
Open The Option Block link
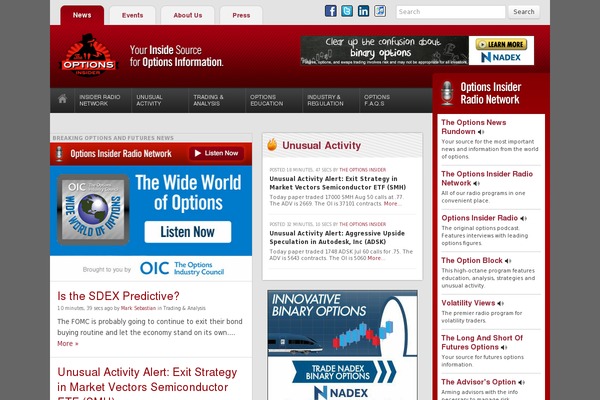[472, 260]
